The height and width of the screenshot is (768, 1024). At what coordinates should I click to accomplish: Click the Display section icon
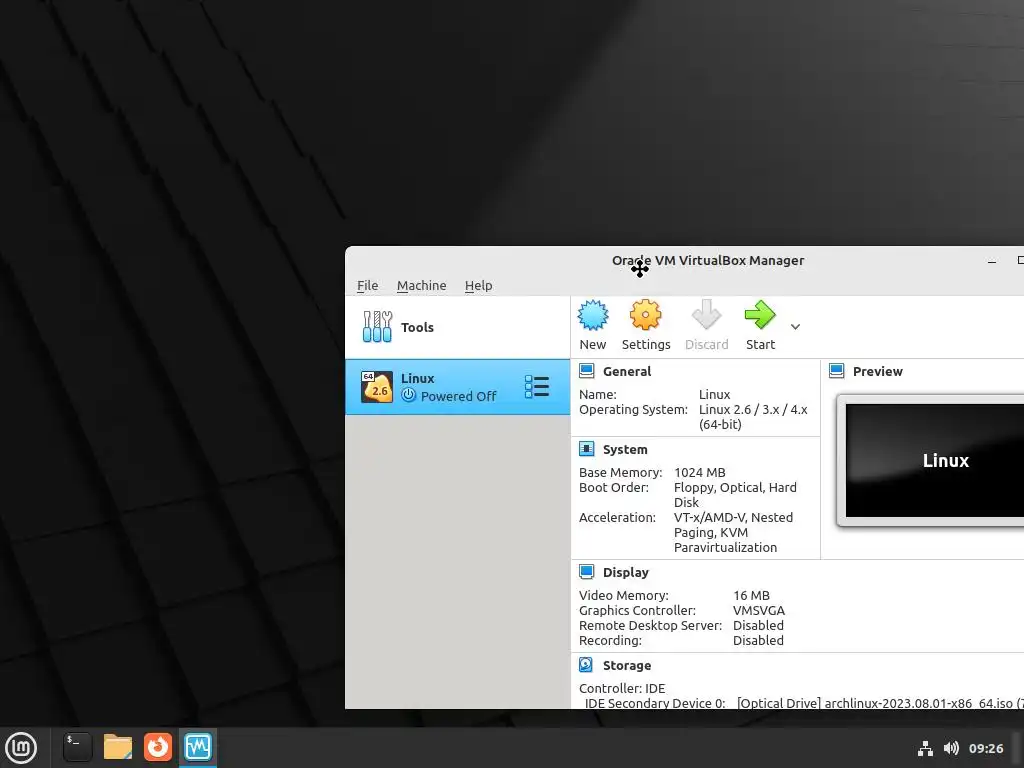coord(586,572)
